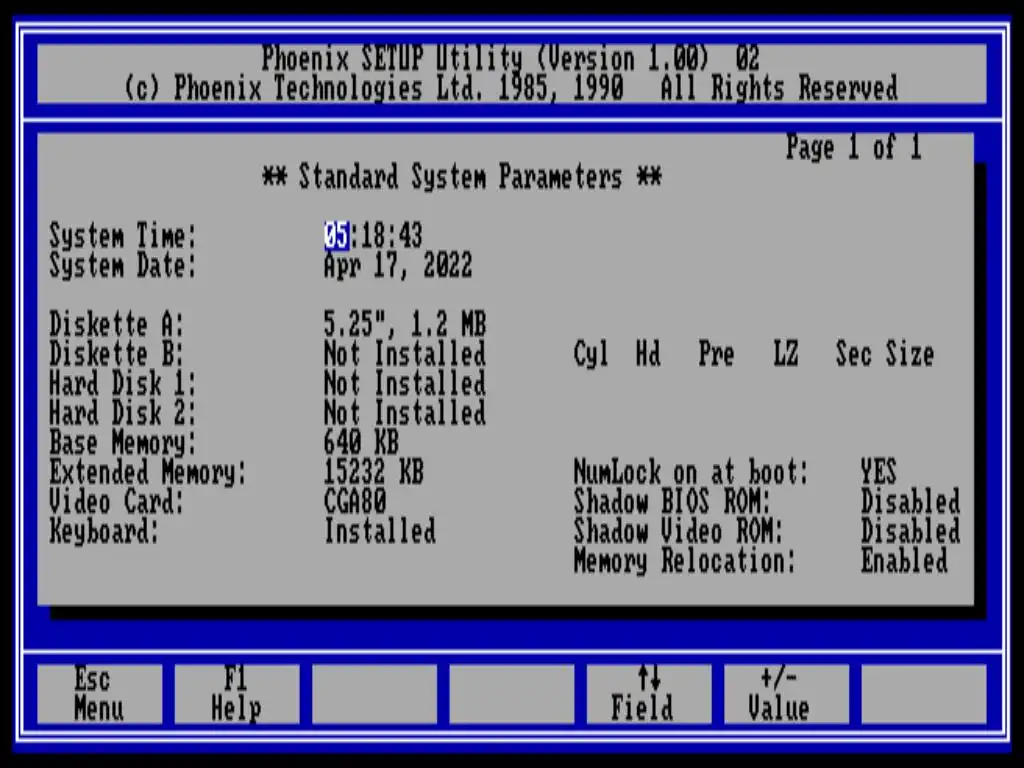
Task: Click the Diskette B: label
Action: coord(117,354)
